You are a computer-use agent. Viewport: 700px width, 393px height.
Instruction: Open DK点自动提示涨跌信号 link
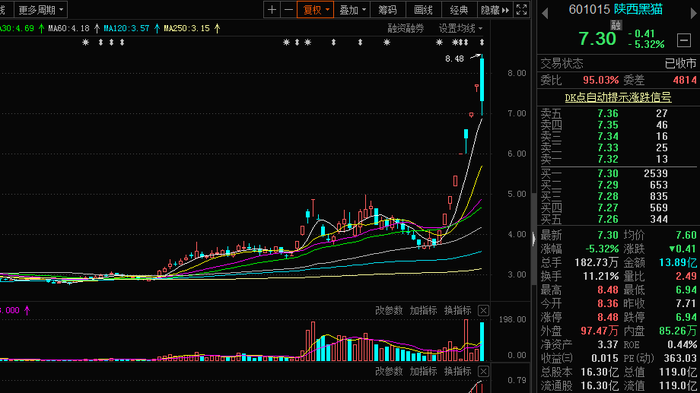pyautogui.click(x=618, y=97)
